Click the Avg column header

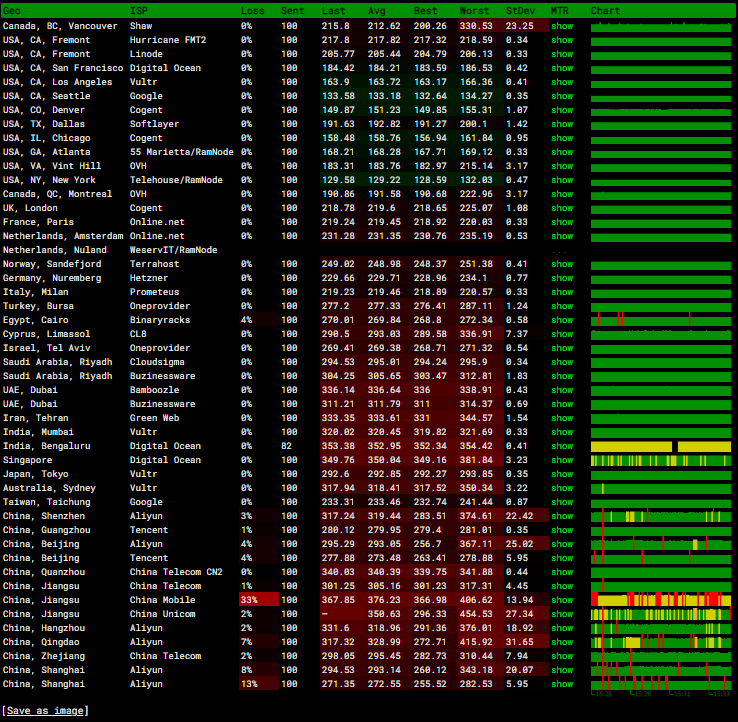point(377,11)
